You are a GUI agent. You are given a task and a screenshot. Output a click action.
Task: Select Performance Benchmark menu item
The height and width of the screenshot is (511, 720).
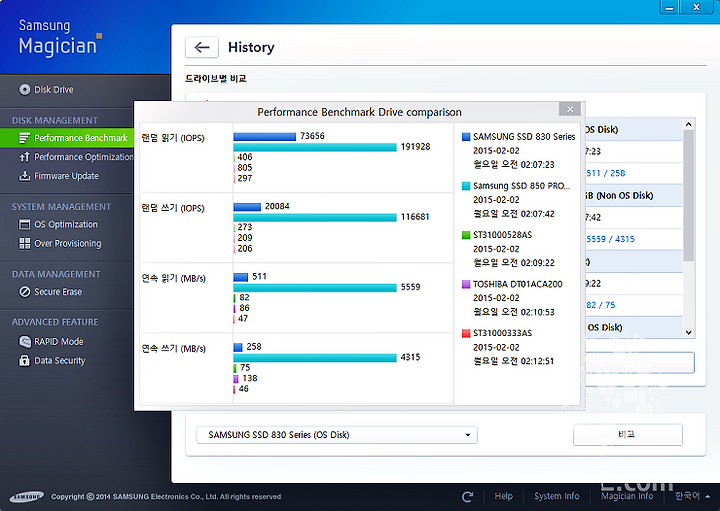(67, 138)
